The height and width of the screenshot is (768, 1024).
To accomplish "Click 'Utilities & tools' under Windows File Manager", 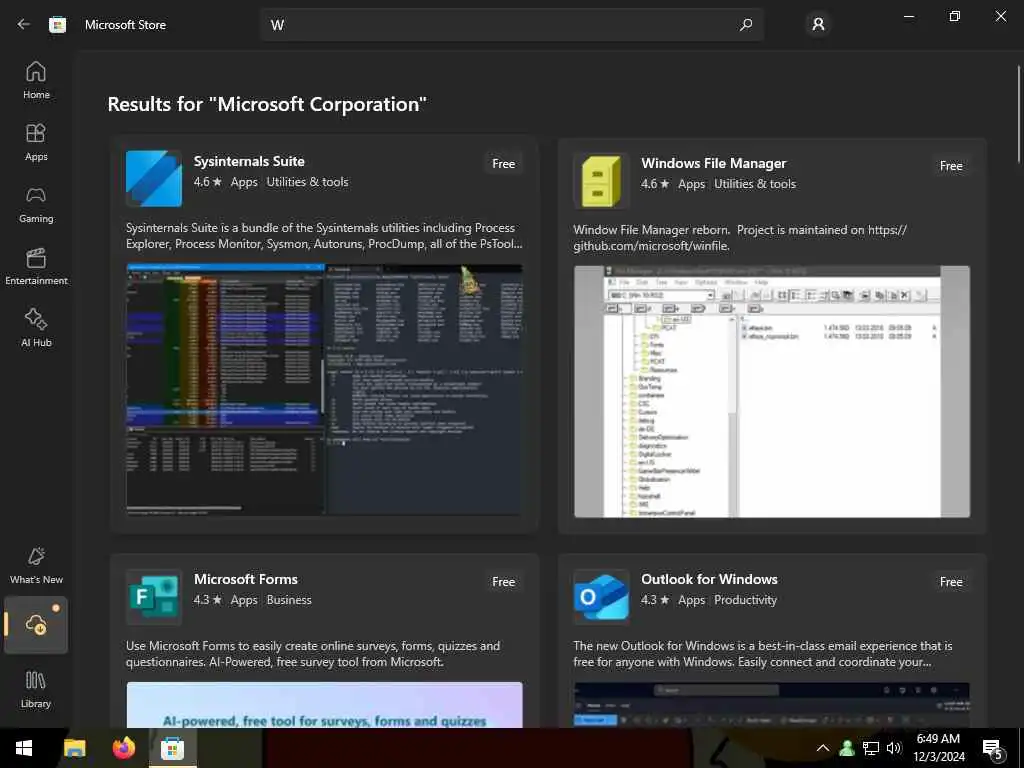I will click(755, 184).
